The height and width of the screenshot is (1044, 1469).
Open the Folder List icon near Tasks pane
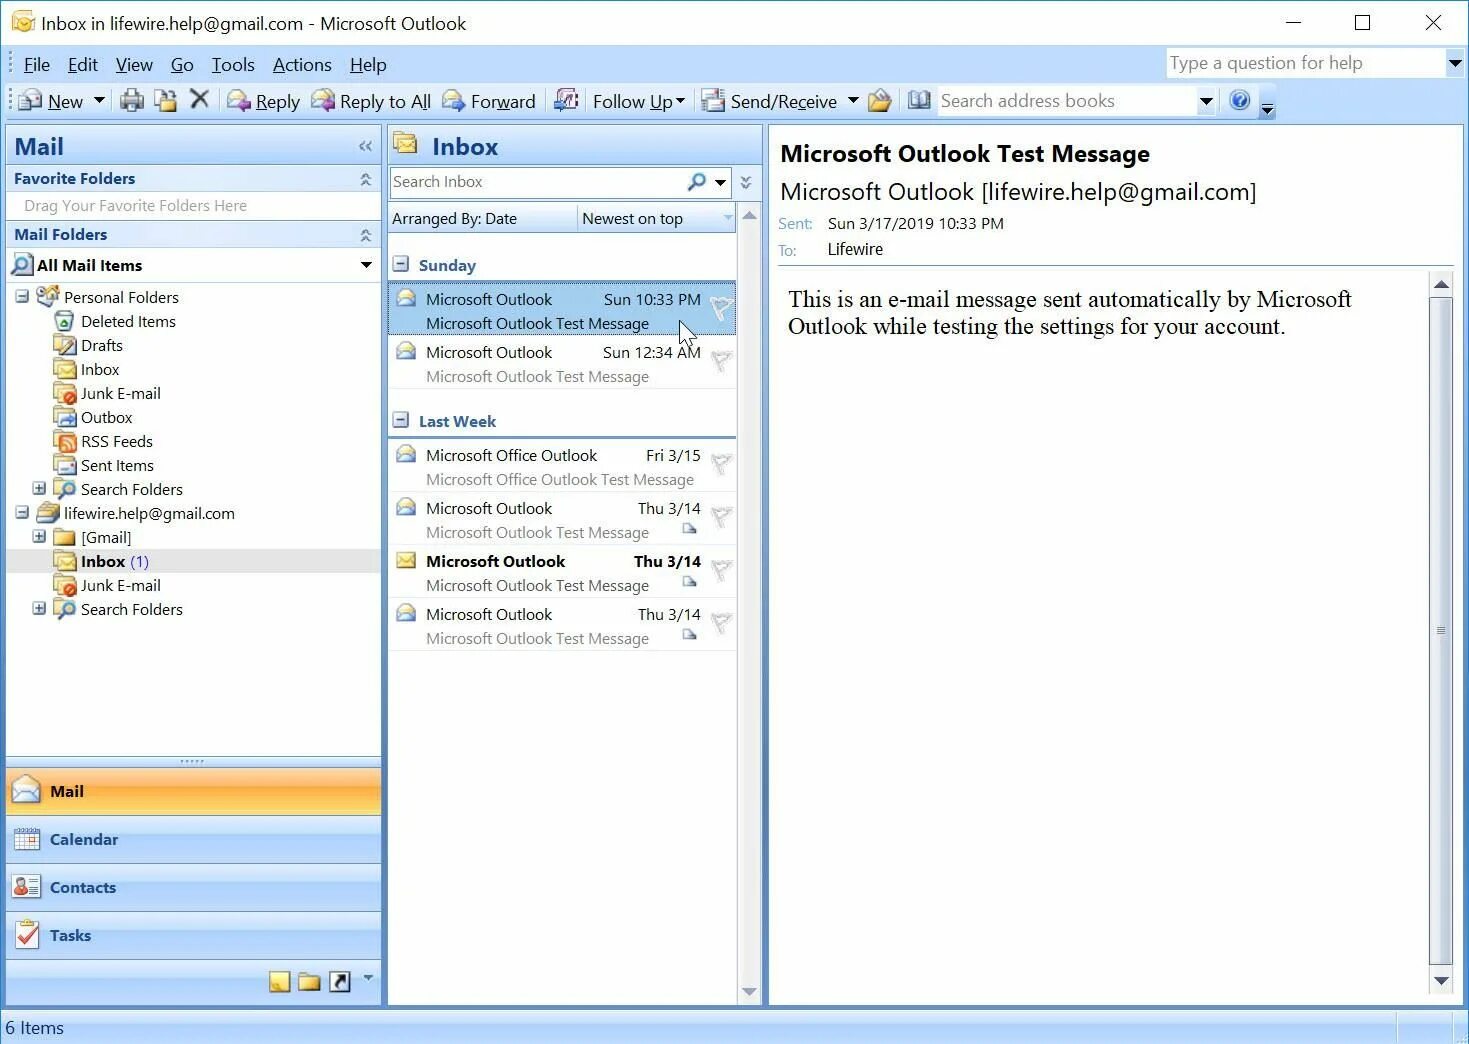[309, 981]
